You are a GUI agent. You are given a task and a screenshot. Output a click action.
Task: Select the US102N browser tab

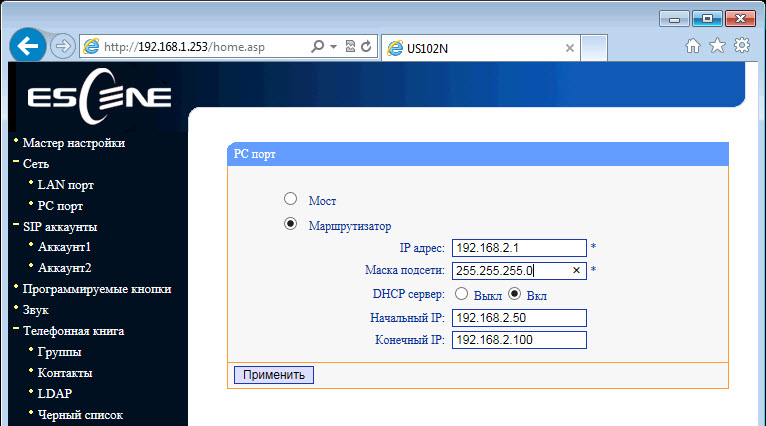pos(480,48)
